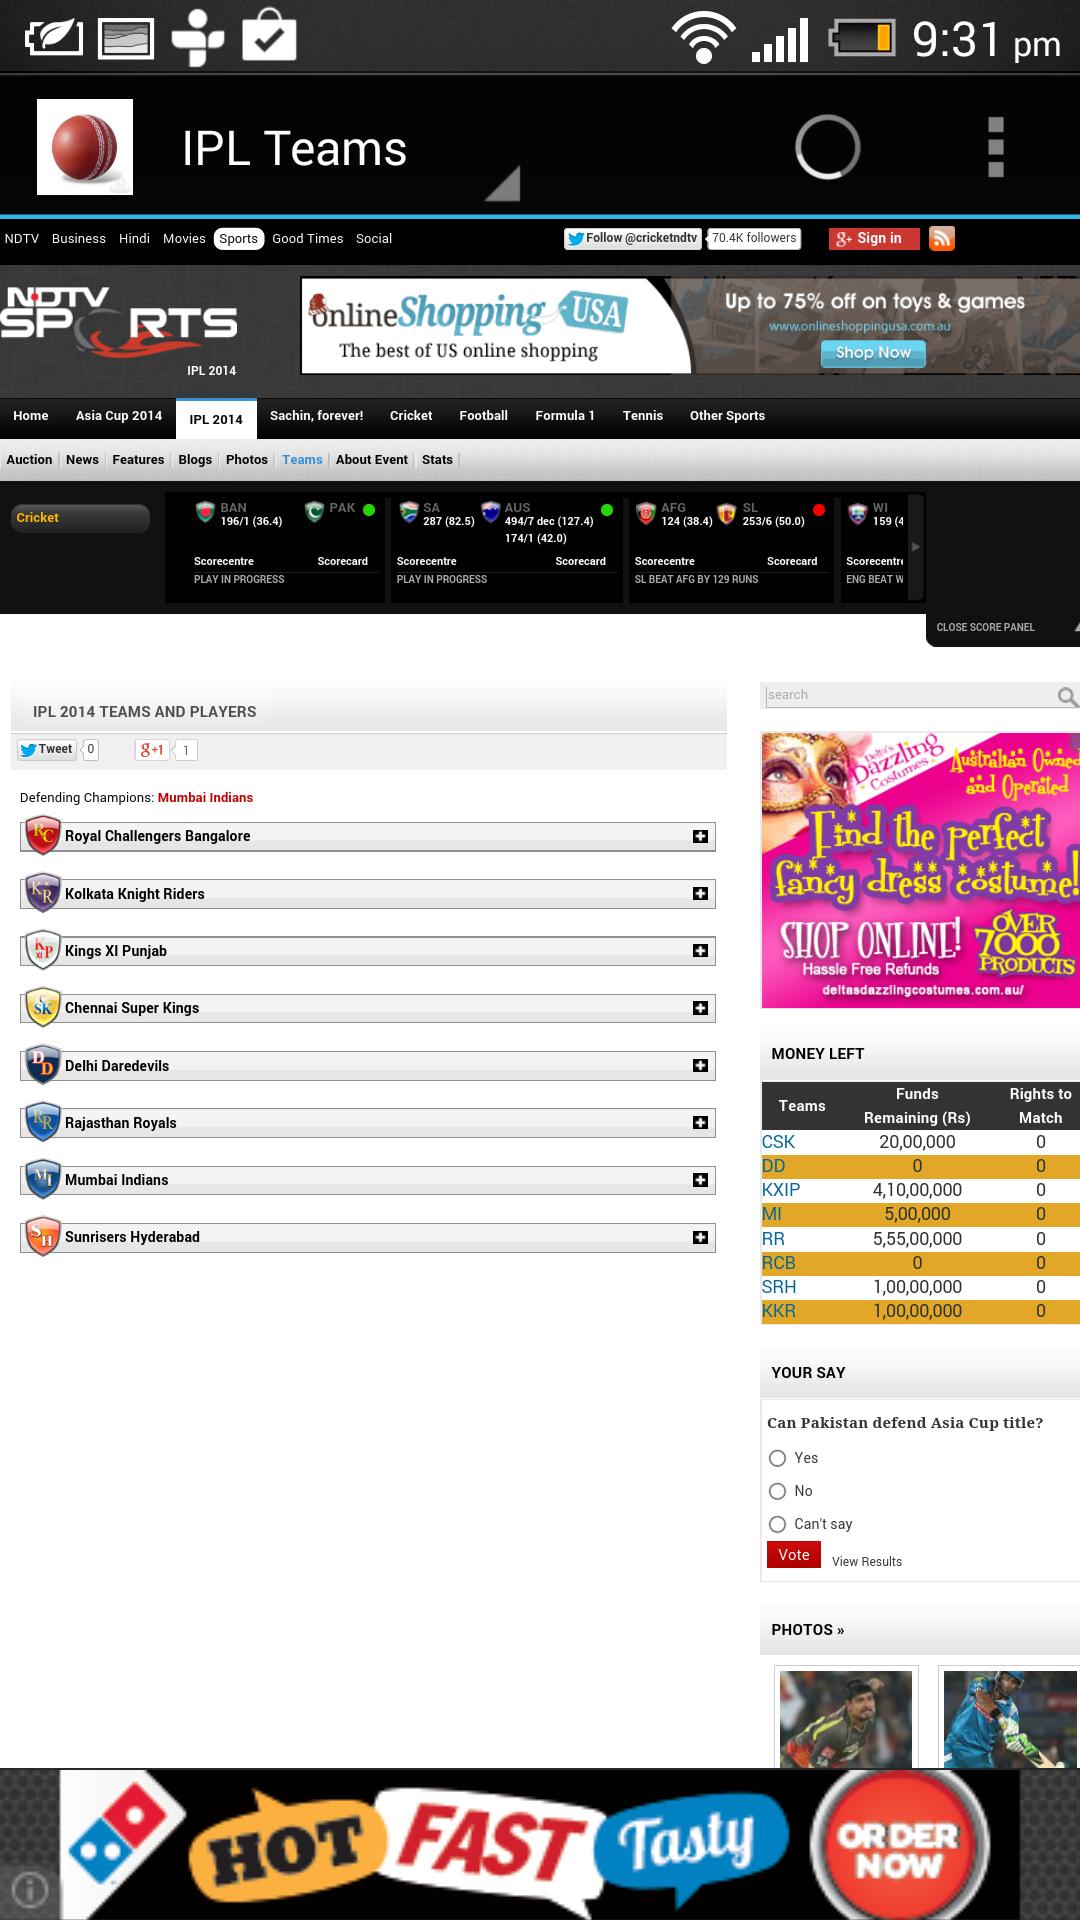Open the three-dot overflow menu

995,147
